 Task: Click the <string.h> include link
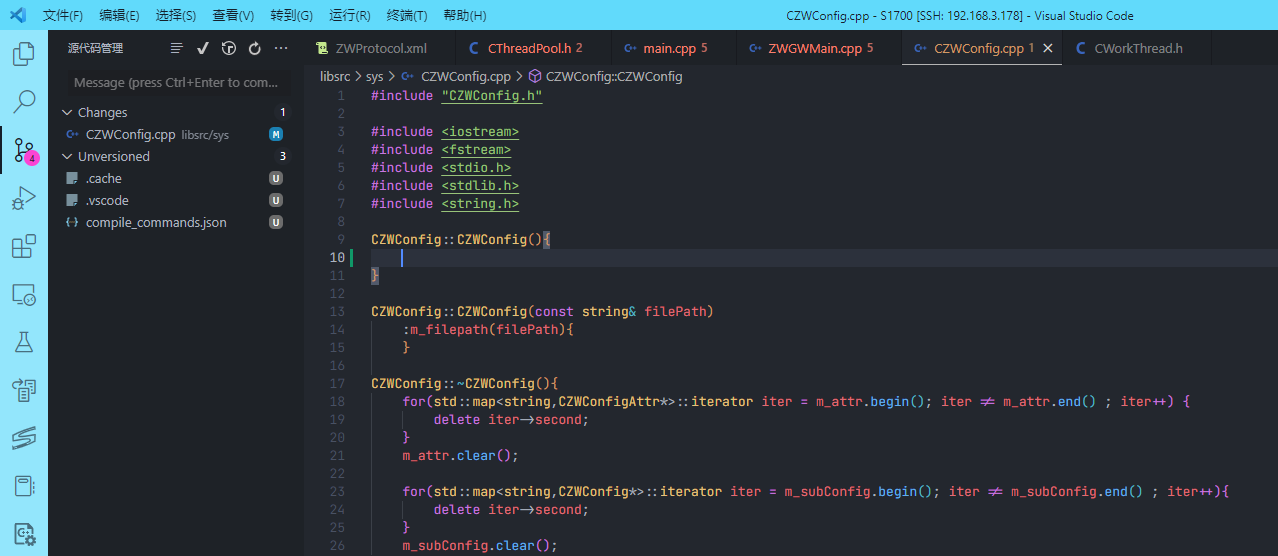[x=480, y=204]
